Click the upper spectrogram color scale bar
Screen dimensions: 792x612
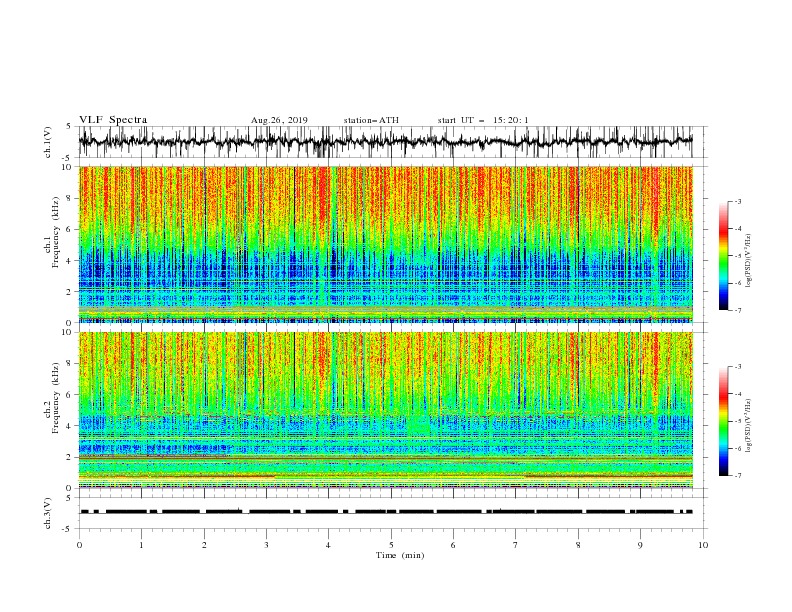point(723,255)
